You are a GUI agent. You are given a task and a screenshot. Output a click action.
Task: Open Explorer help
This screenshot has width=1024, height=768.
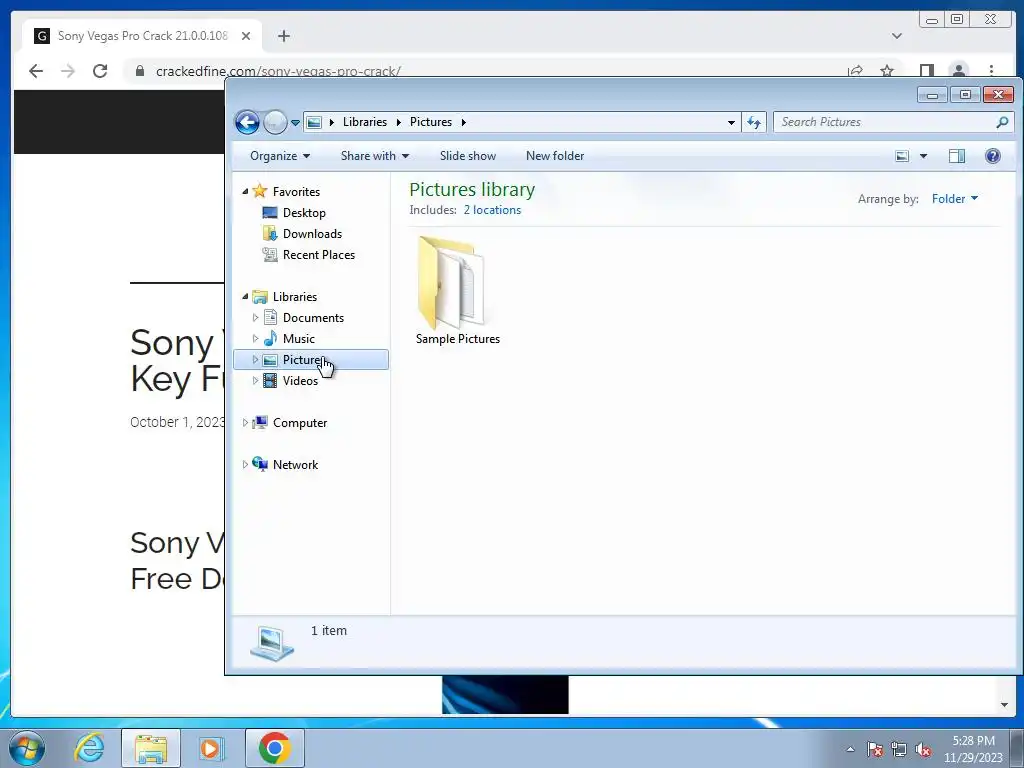[x=993, y=156]
